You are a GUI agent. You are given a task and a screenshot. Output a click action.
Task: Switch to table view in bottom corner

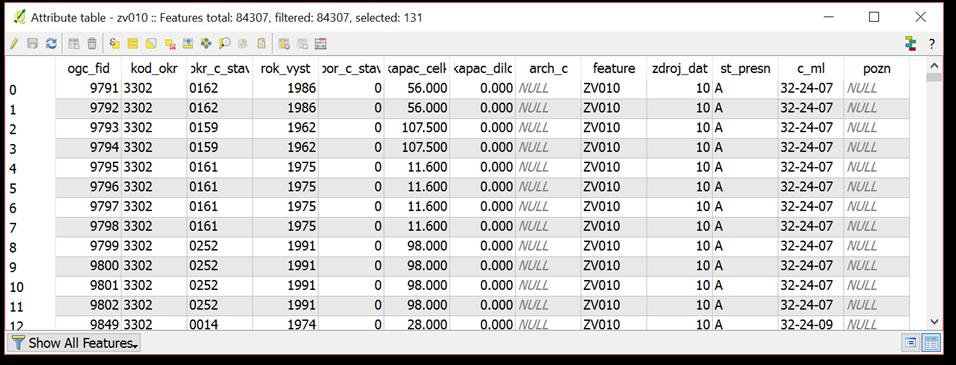[931, 342]
